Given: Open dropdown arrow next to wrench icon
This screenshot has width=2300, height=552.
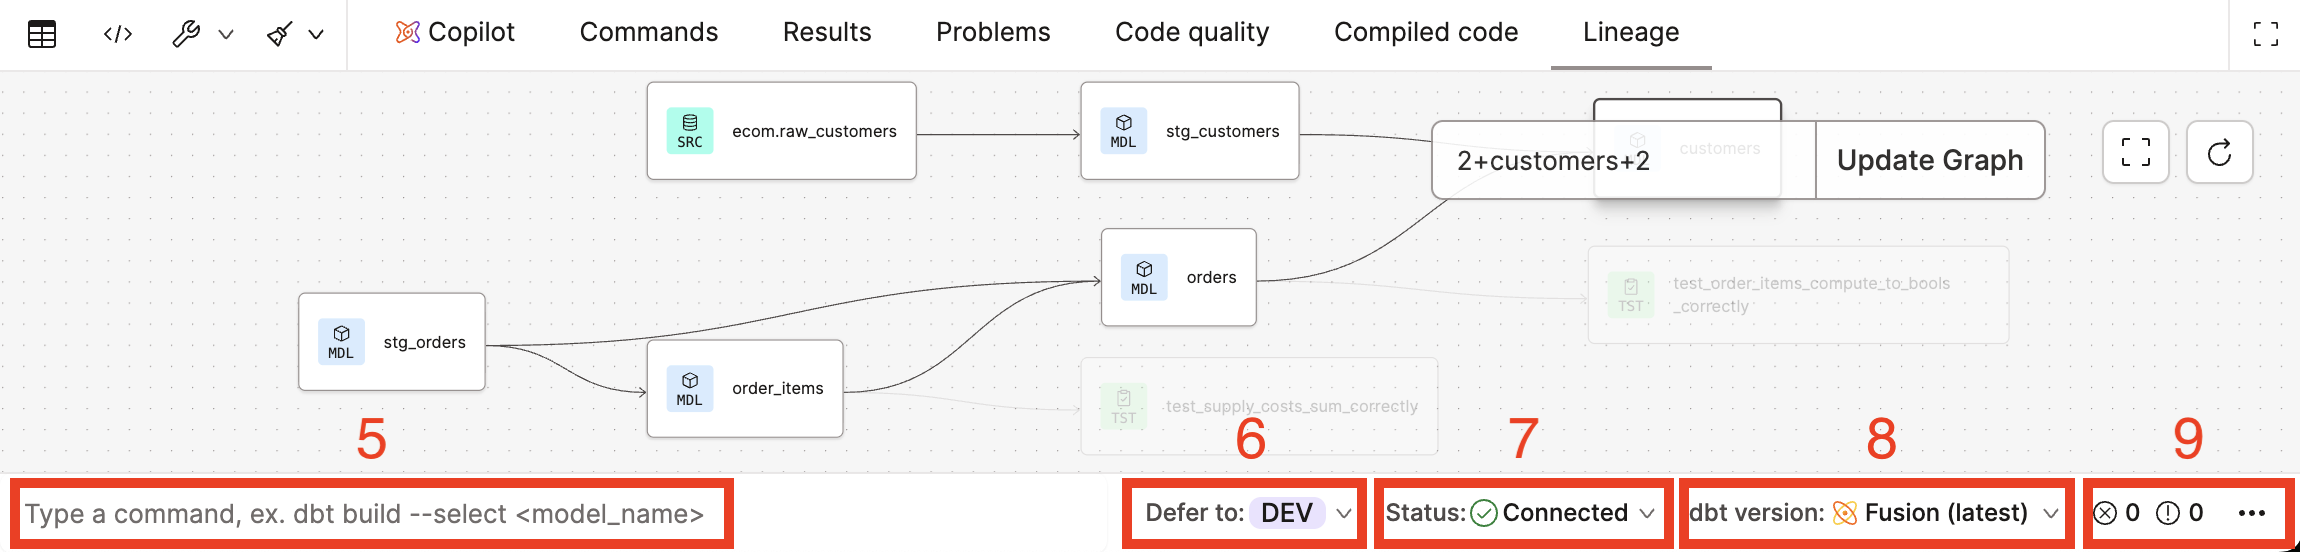Looking at the screenshot, I should (226, 35).
